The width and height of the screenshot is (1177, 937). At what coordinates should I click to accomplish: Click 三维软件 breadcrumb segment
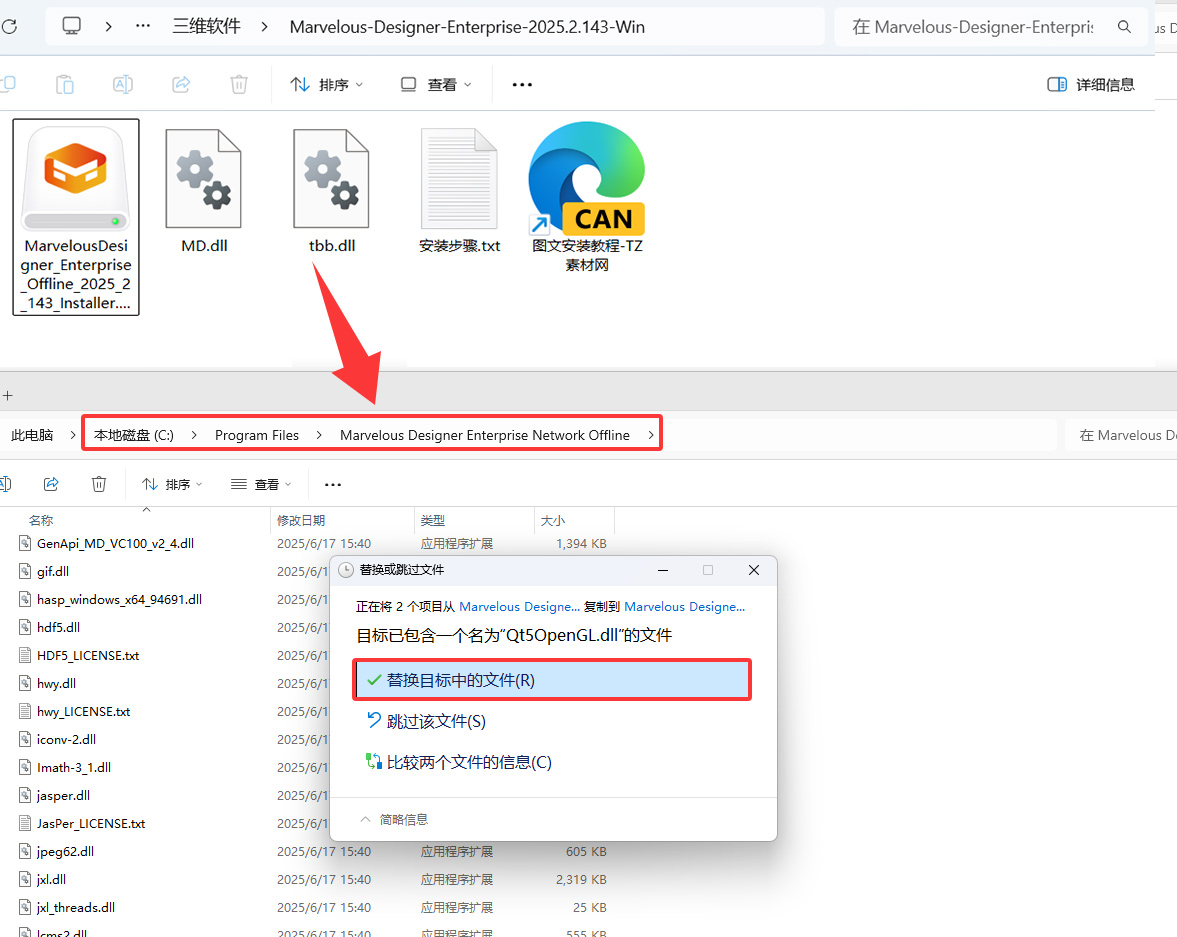point(206,26)
